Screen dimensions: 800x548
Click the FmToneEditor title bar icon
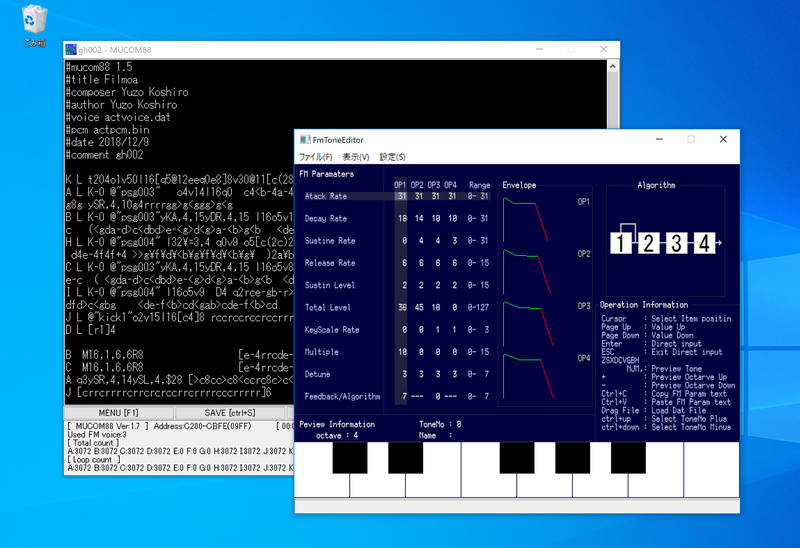305,140
